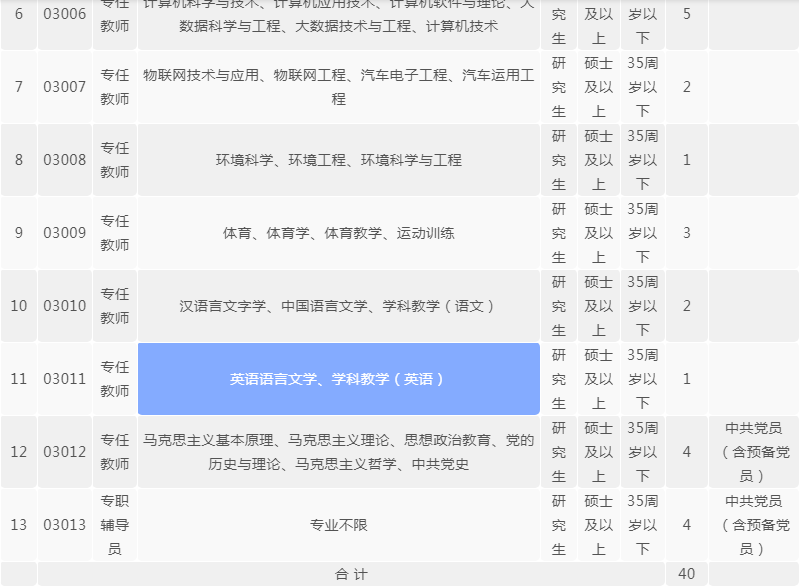The image size is (799, 586).
Task: Click headcount 4 in row 03012
Action: click(686, 451)
